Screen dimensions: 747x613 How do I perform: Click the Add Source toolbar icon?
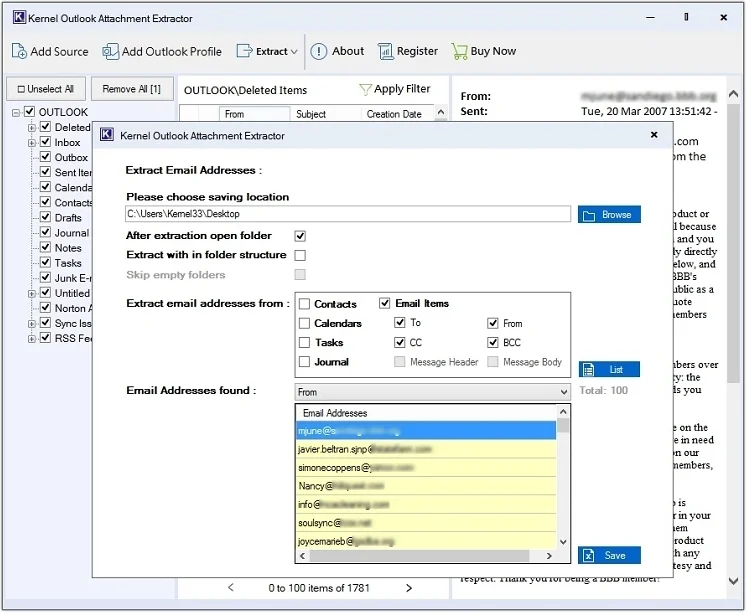[x=19, y=51]
